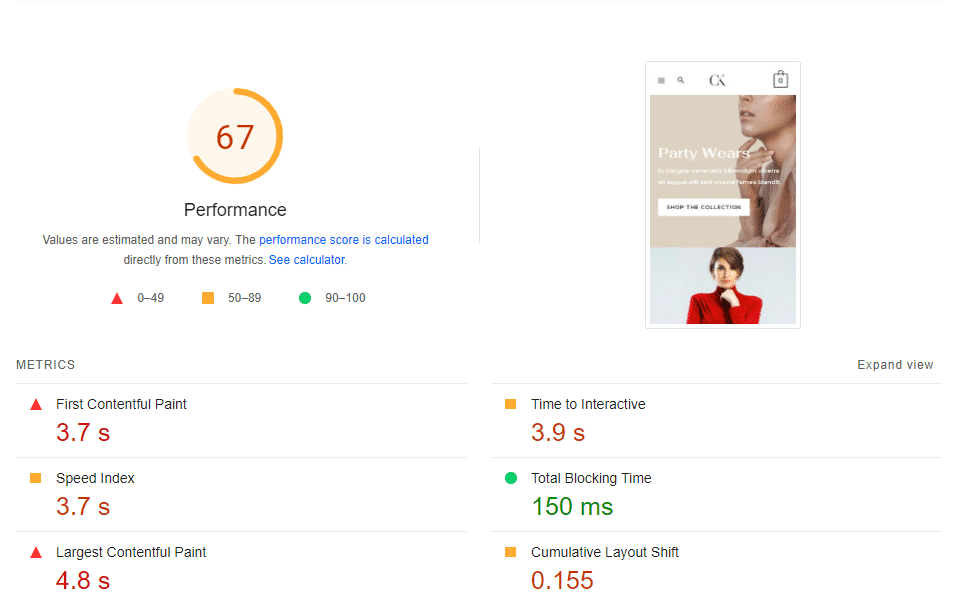Screen dimensions: 955x602
Task: Click the orange square beside Speed Index
Action: [35, 479]
